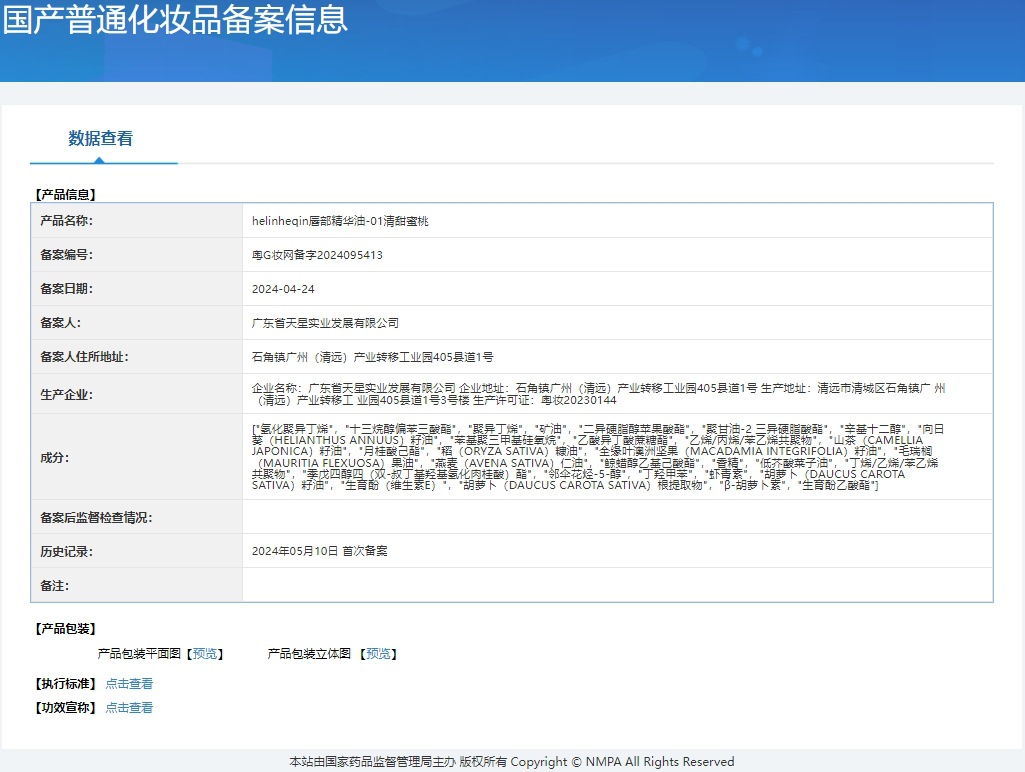Click the 成分 row label
The height and width of the screenshot is (772, 1025).
pyautogui.click(x=55, y=458)
